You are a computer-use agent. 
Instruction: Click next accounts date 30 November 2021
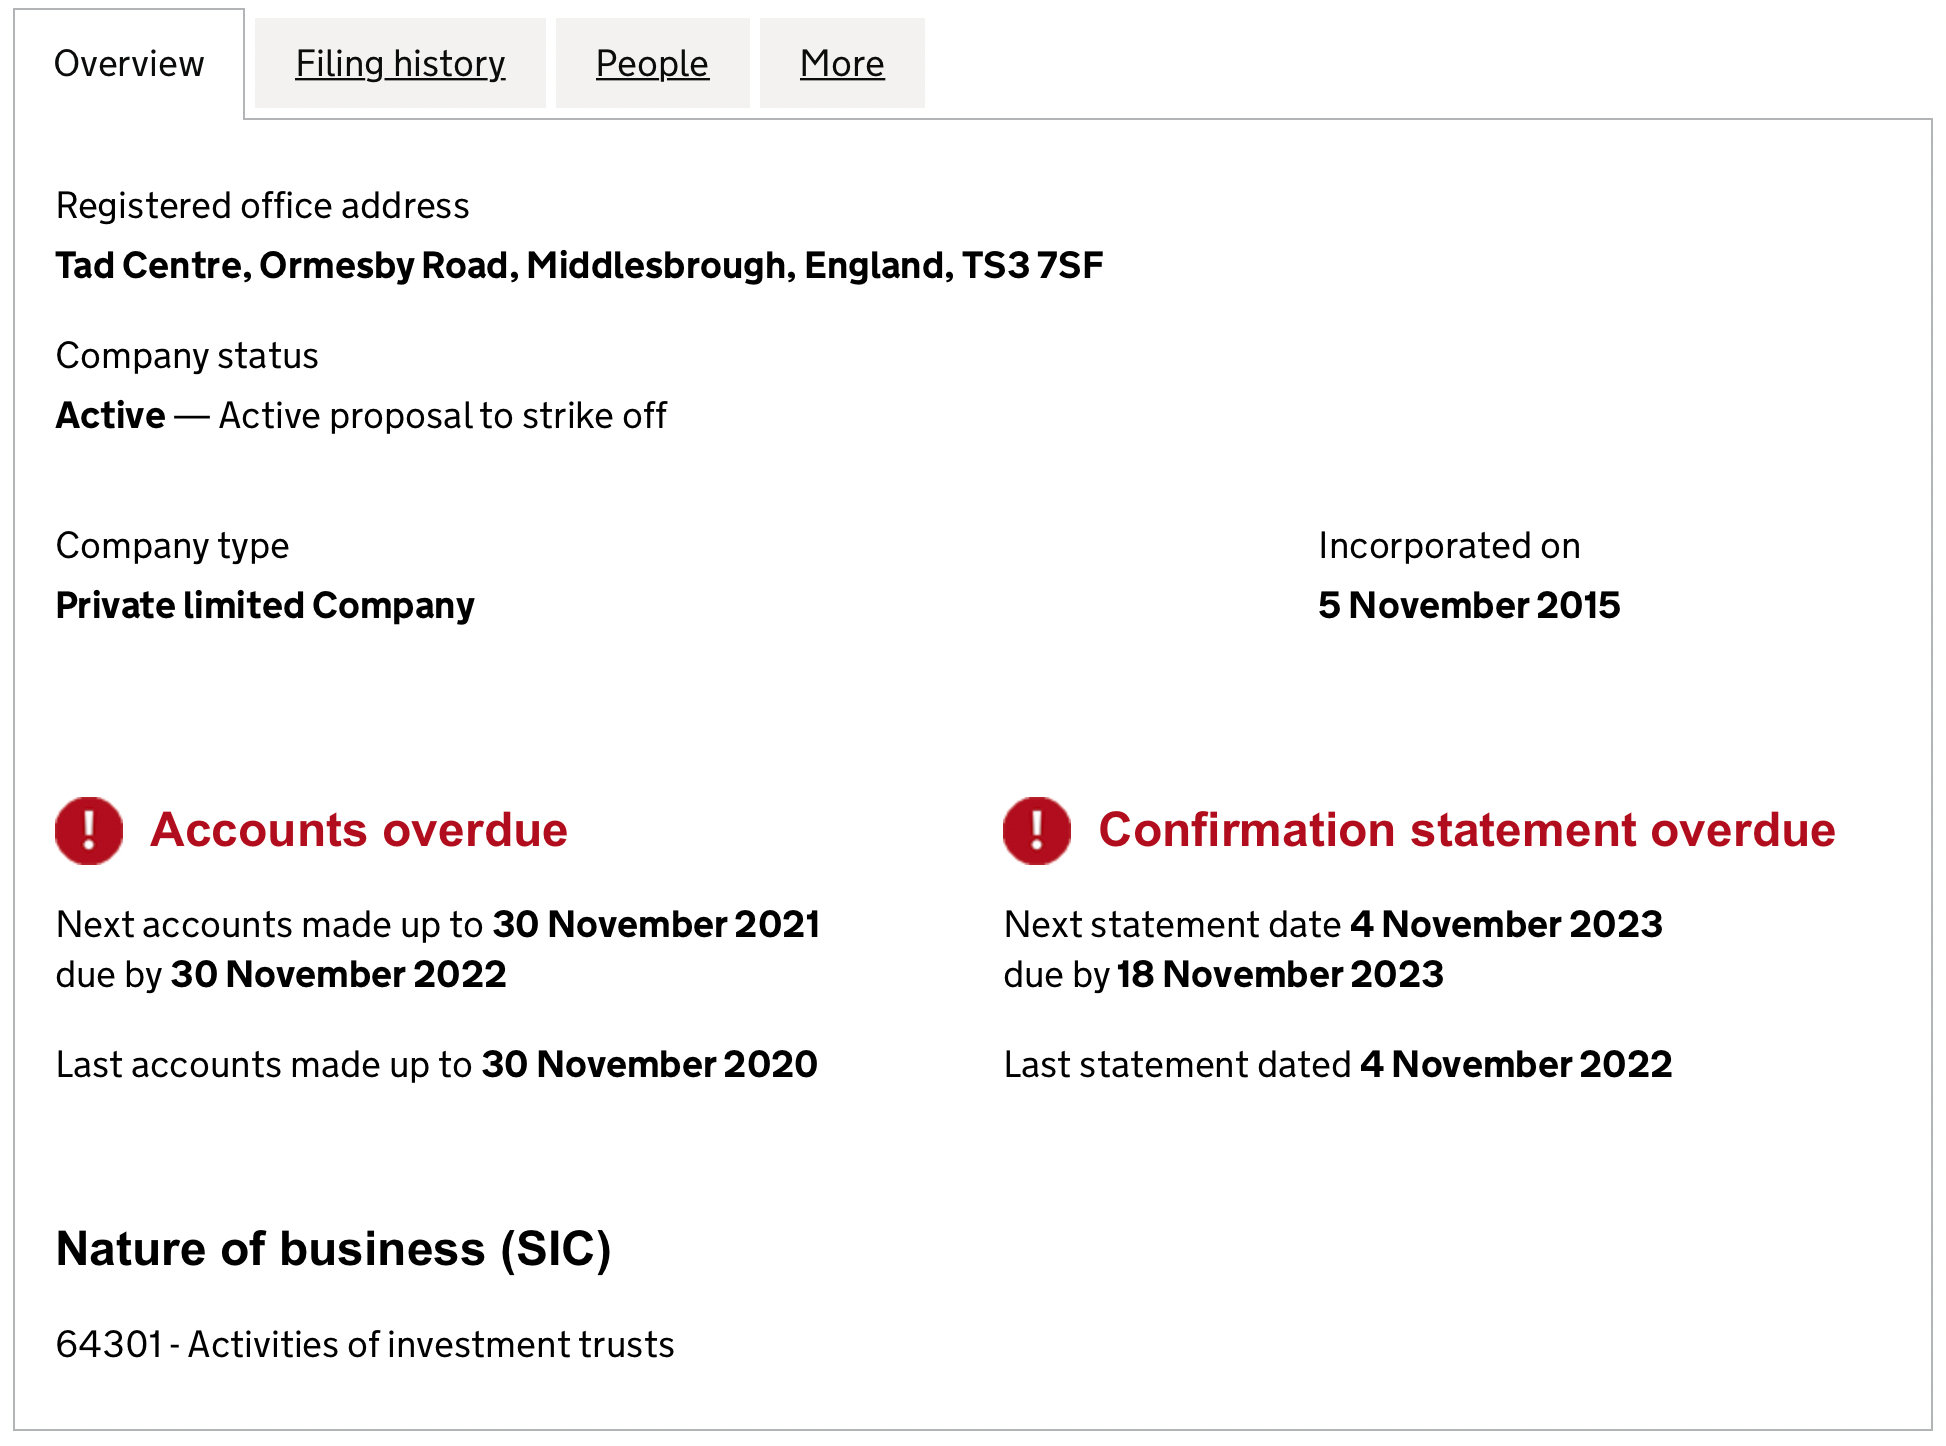[x=656, y=925]
